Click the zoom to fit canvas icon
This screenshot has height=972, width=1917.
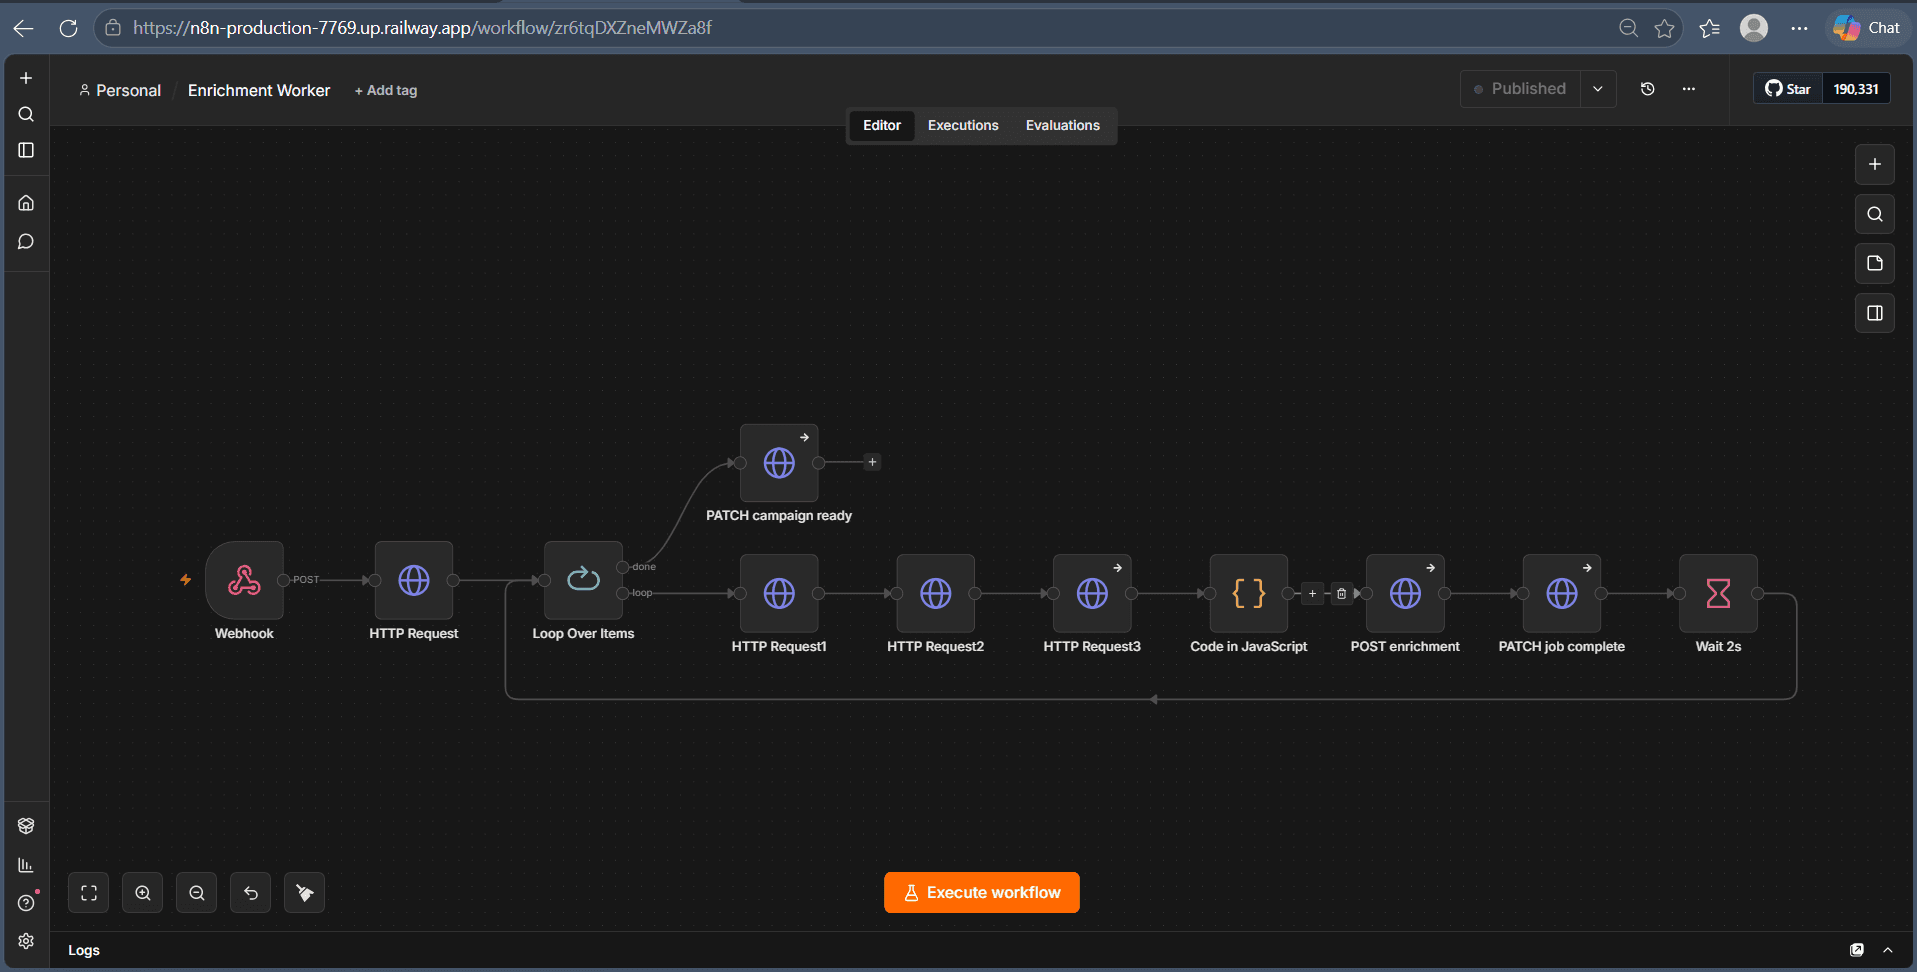(x=89, y=893)
